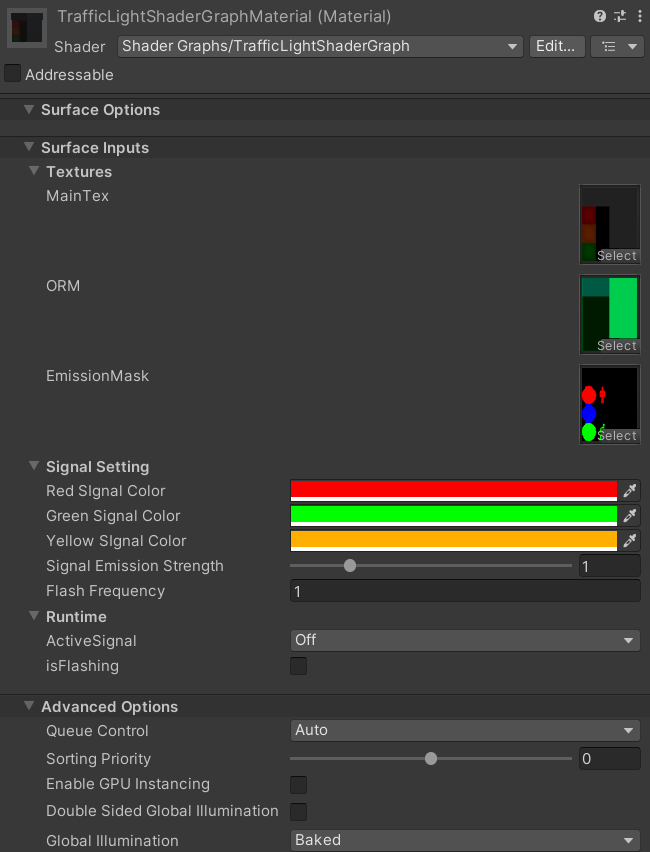The height and width of the screenshot is (852, 650).
Task: Collapse the Textures foldout
Action: coord(34,171)
